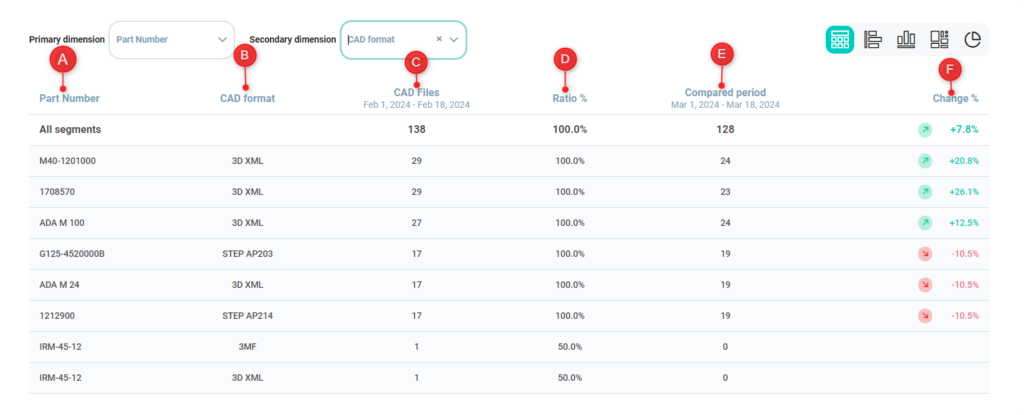This screenshot has width=1024, height=415.
Task: Select the vertical bar chart view
Action: click(906, 40)
